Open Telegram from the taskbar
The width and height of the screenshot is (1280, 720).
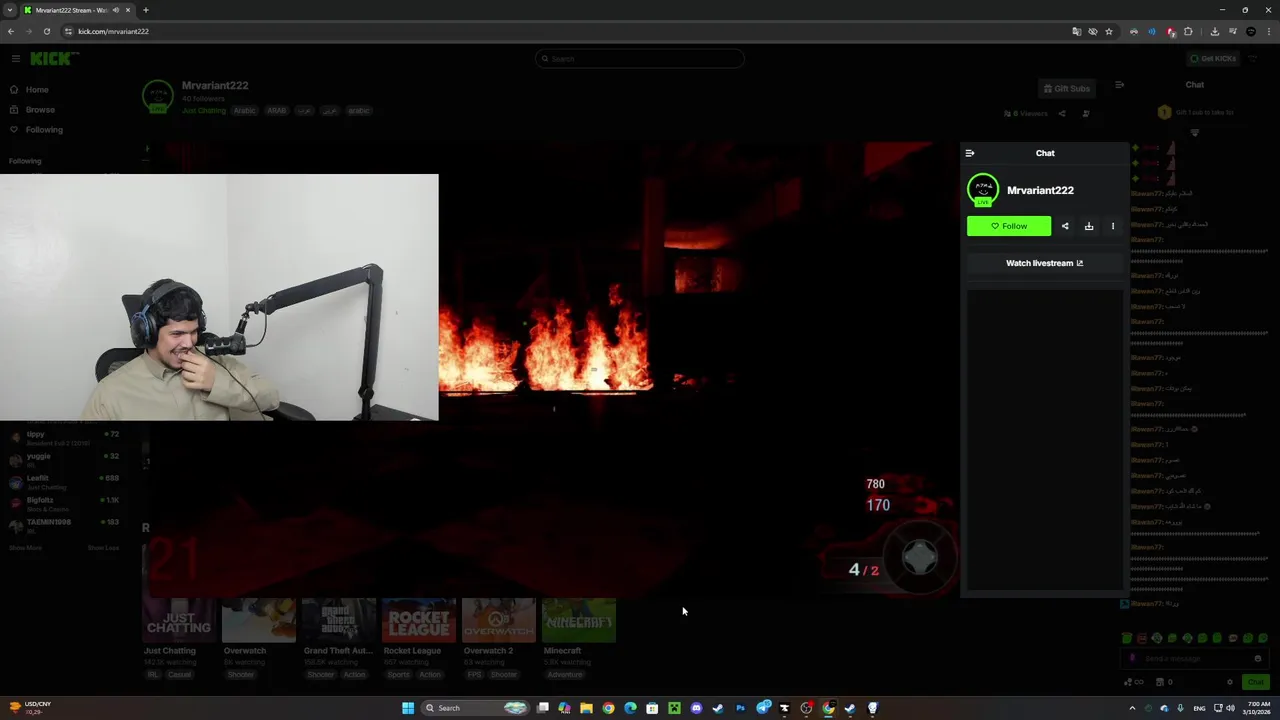[x=763, y=707]
